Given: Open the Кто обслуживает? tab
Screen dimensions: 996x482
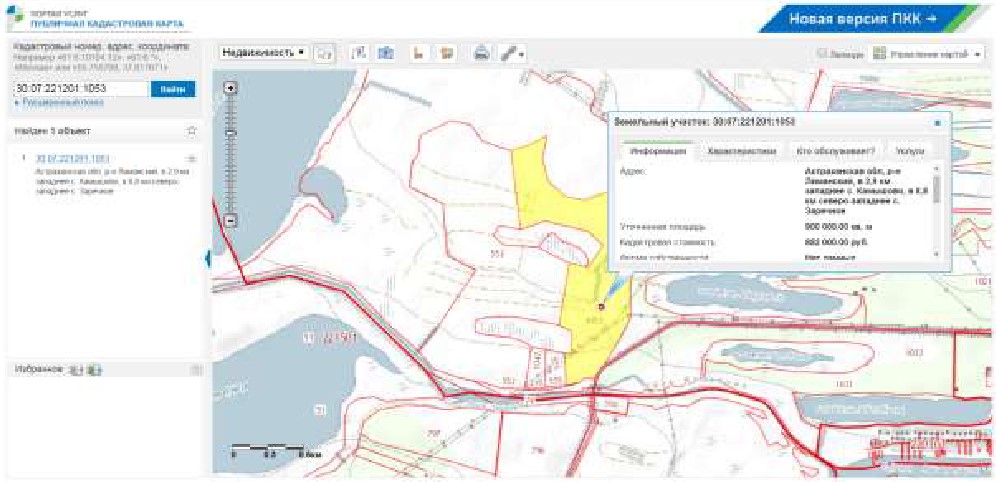Looking at the screenshot, I should click(x=835, y=152).
